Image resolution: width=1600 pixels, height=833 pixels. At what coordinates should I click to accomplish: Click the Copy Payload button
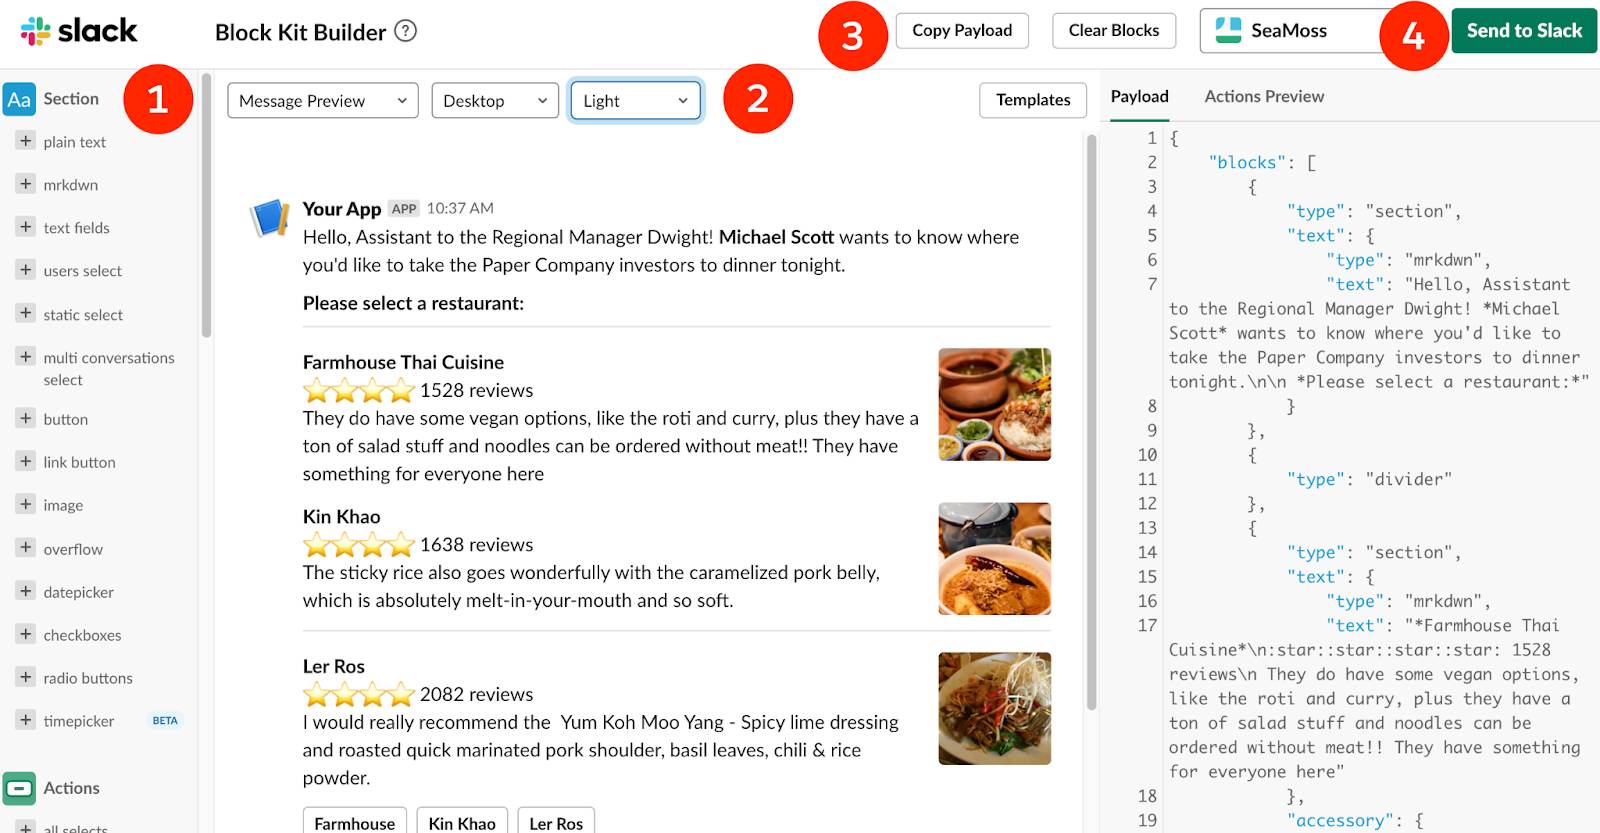pyautogui.click(x=962, y=30)
